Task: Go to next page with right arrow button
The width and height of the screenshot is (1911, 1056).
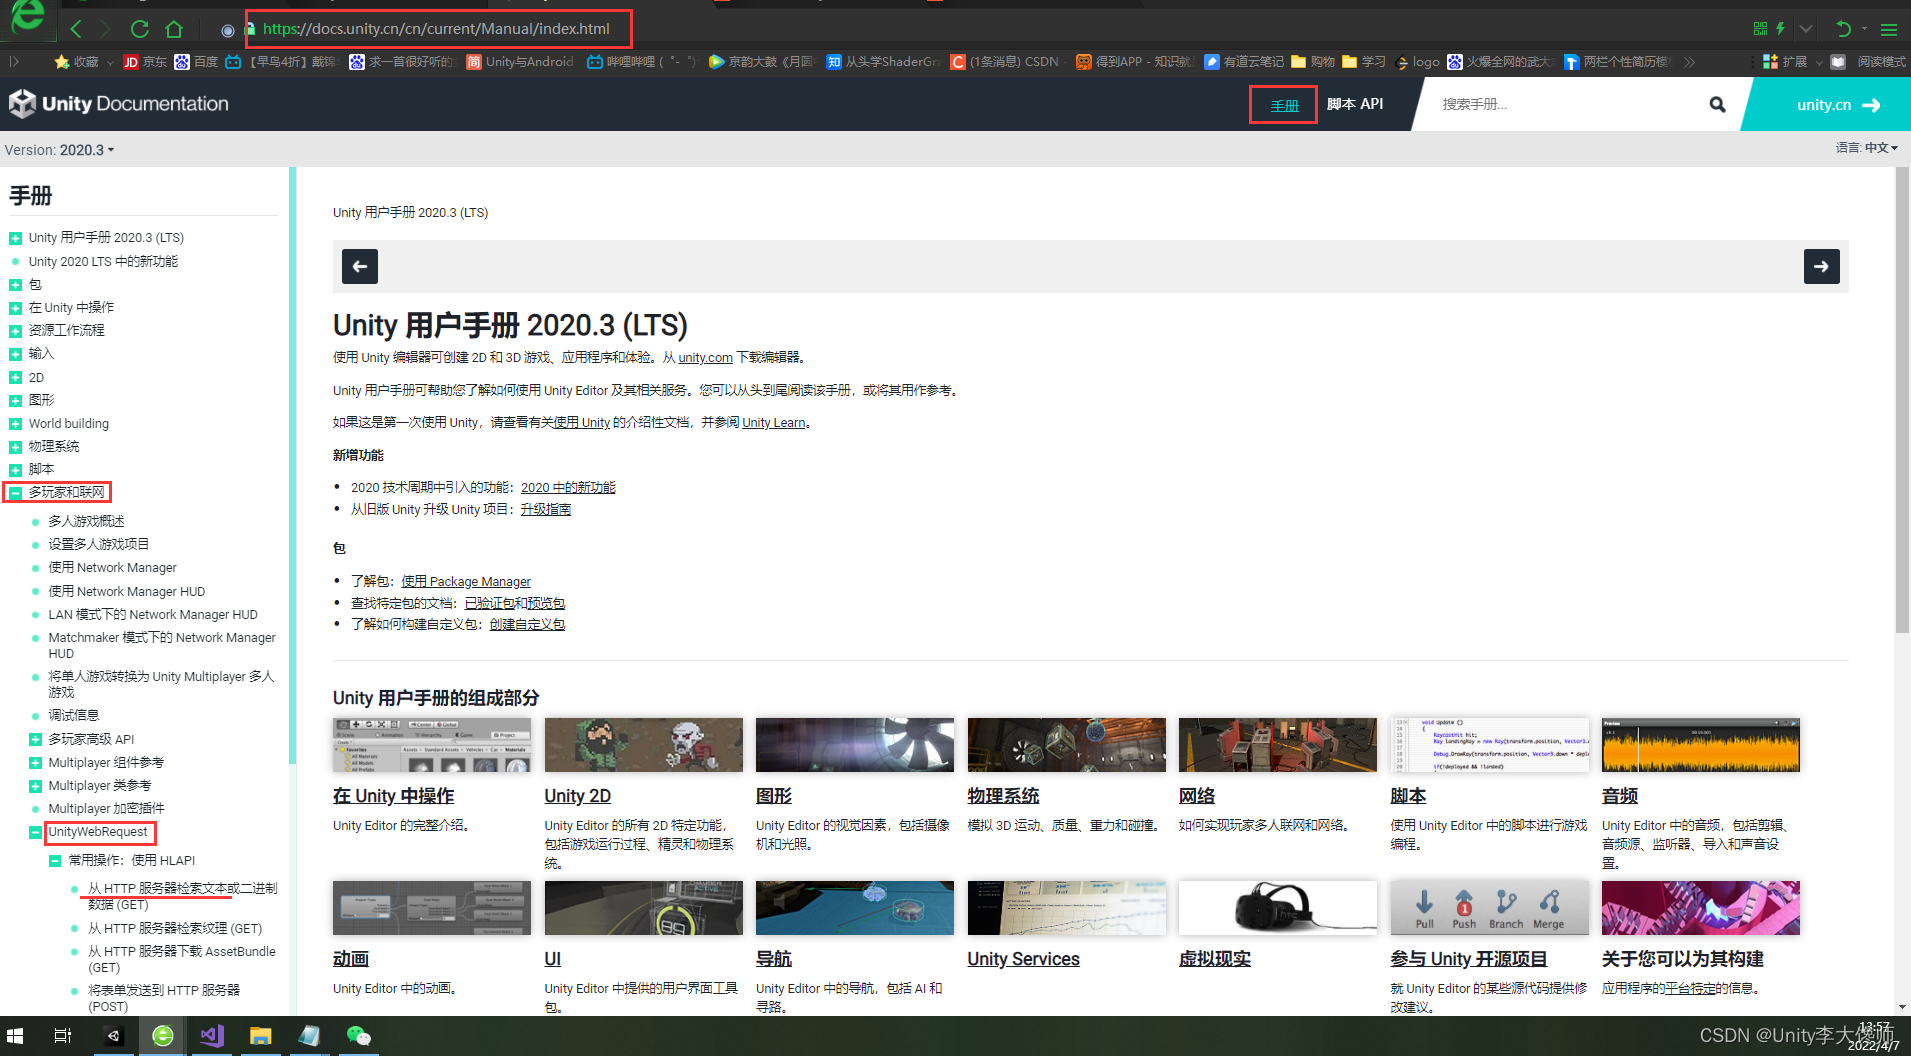Action: [x=1821, y=266]
